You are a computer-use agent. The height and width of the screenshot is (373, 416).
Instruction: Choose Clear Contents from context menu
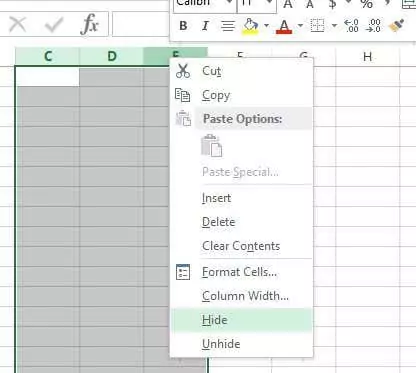[242, 246]
